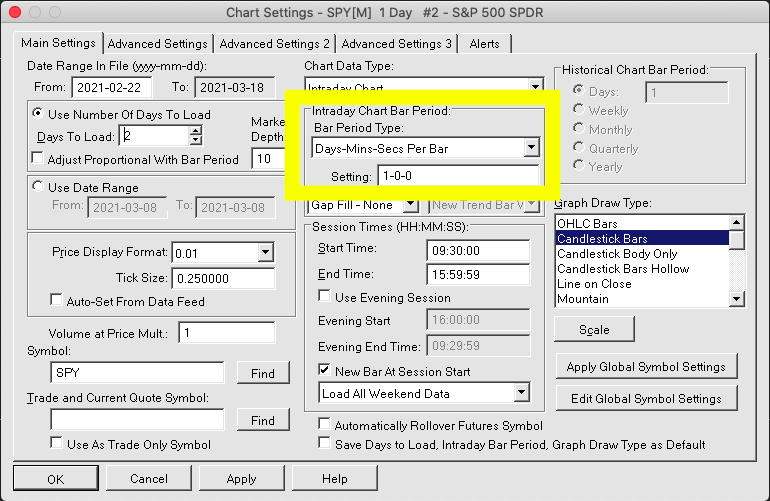770x501 pixels.
Task: Click the Cancel button
Action: point(149,478)
